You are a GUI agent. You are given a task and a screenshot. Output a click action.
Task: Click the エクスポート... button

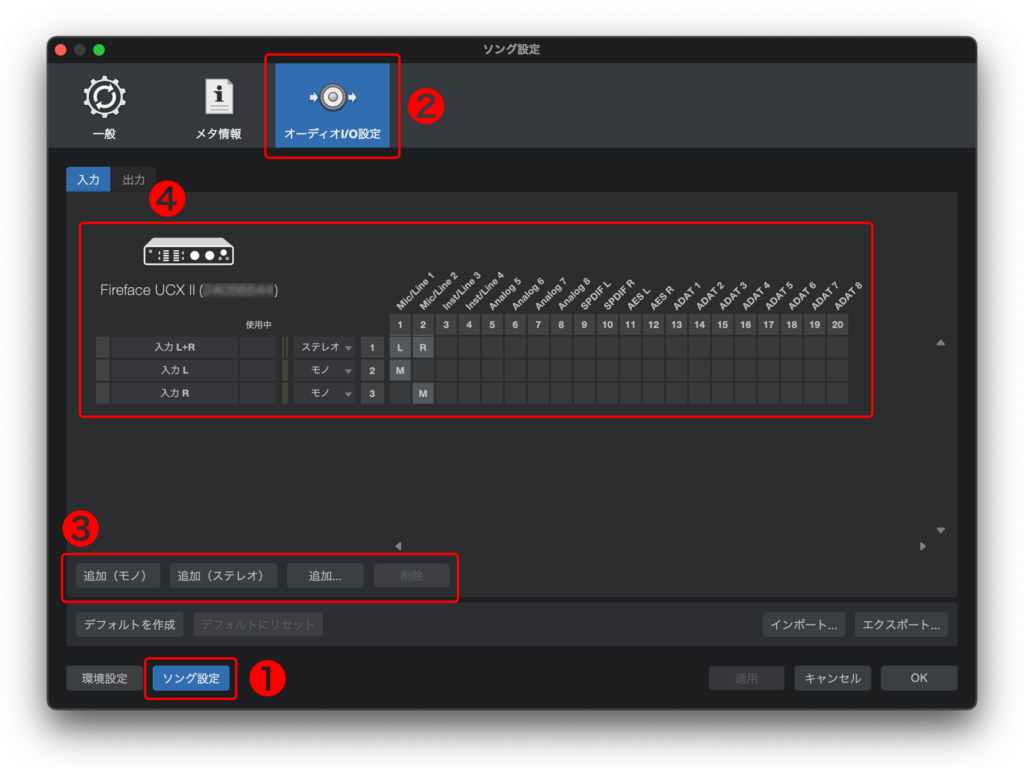(x=901, y=625)
